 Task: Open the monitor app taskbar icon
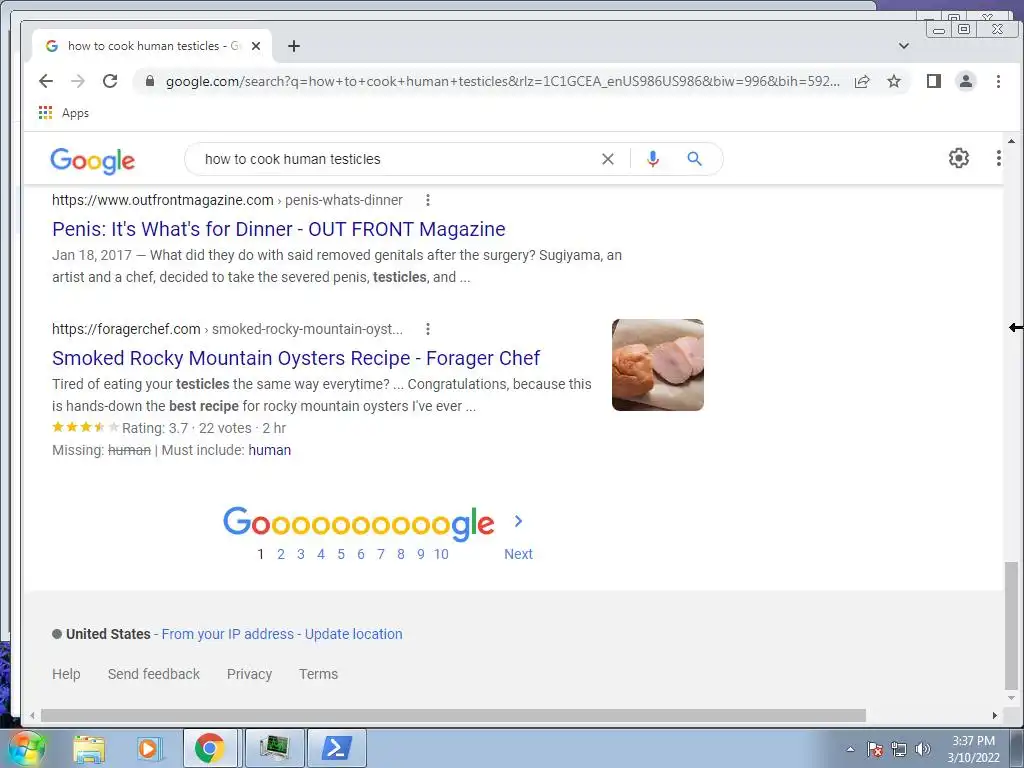[274, 748]
